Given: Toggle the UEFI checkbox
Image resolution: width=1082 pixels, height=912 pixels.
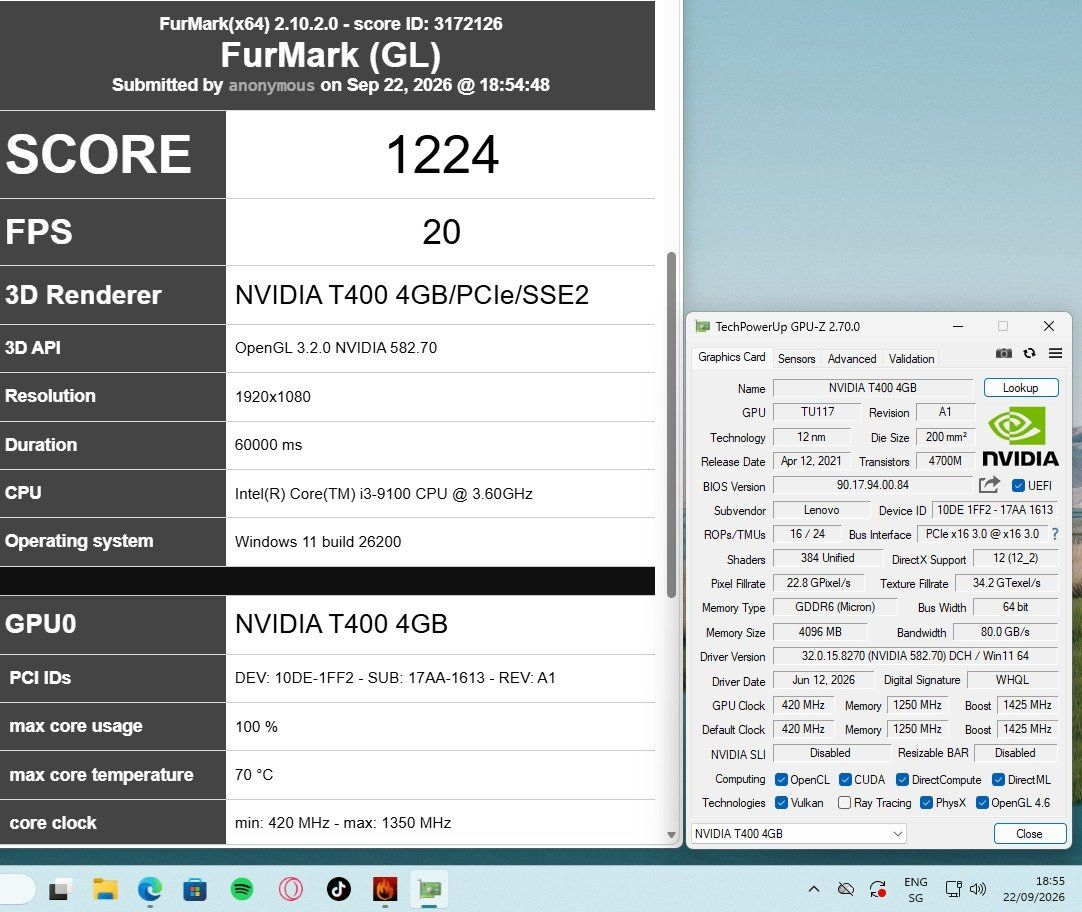Looking at the screenshot, I should 1018,486.
